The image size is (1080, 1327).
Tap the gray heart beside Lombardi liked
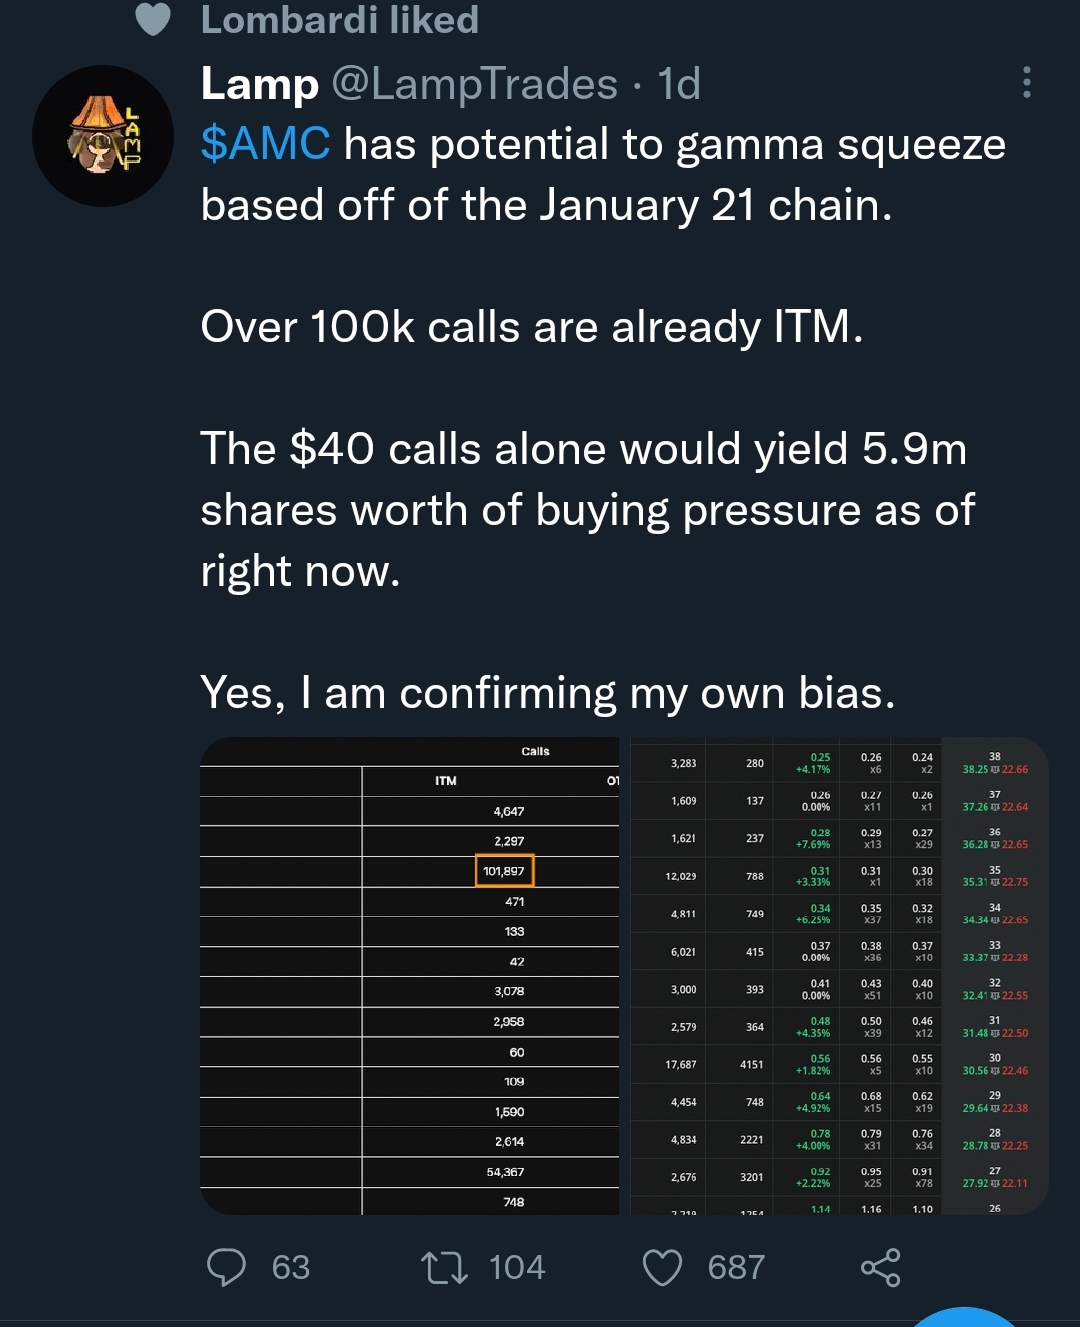tap(153, 19)
